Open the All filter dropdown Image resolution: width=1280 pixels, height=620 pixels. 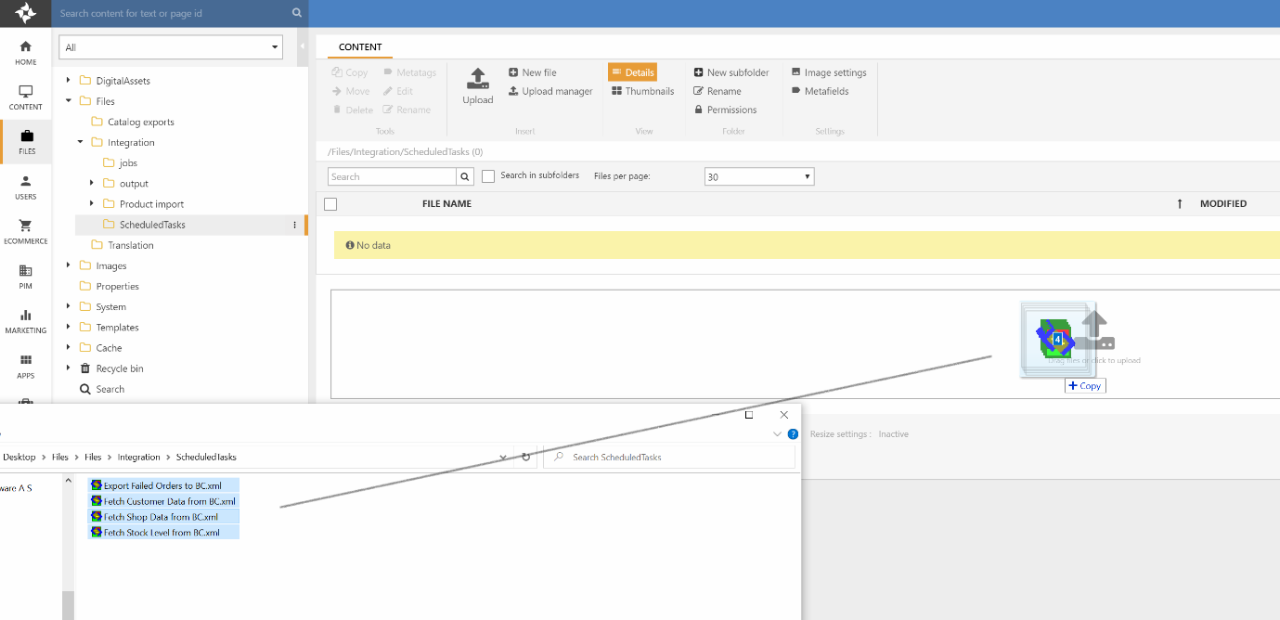click(171, 47)
